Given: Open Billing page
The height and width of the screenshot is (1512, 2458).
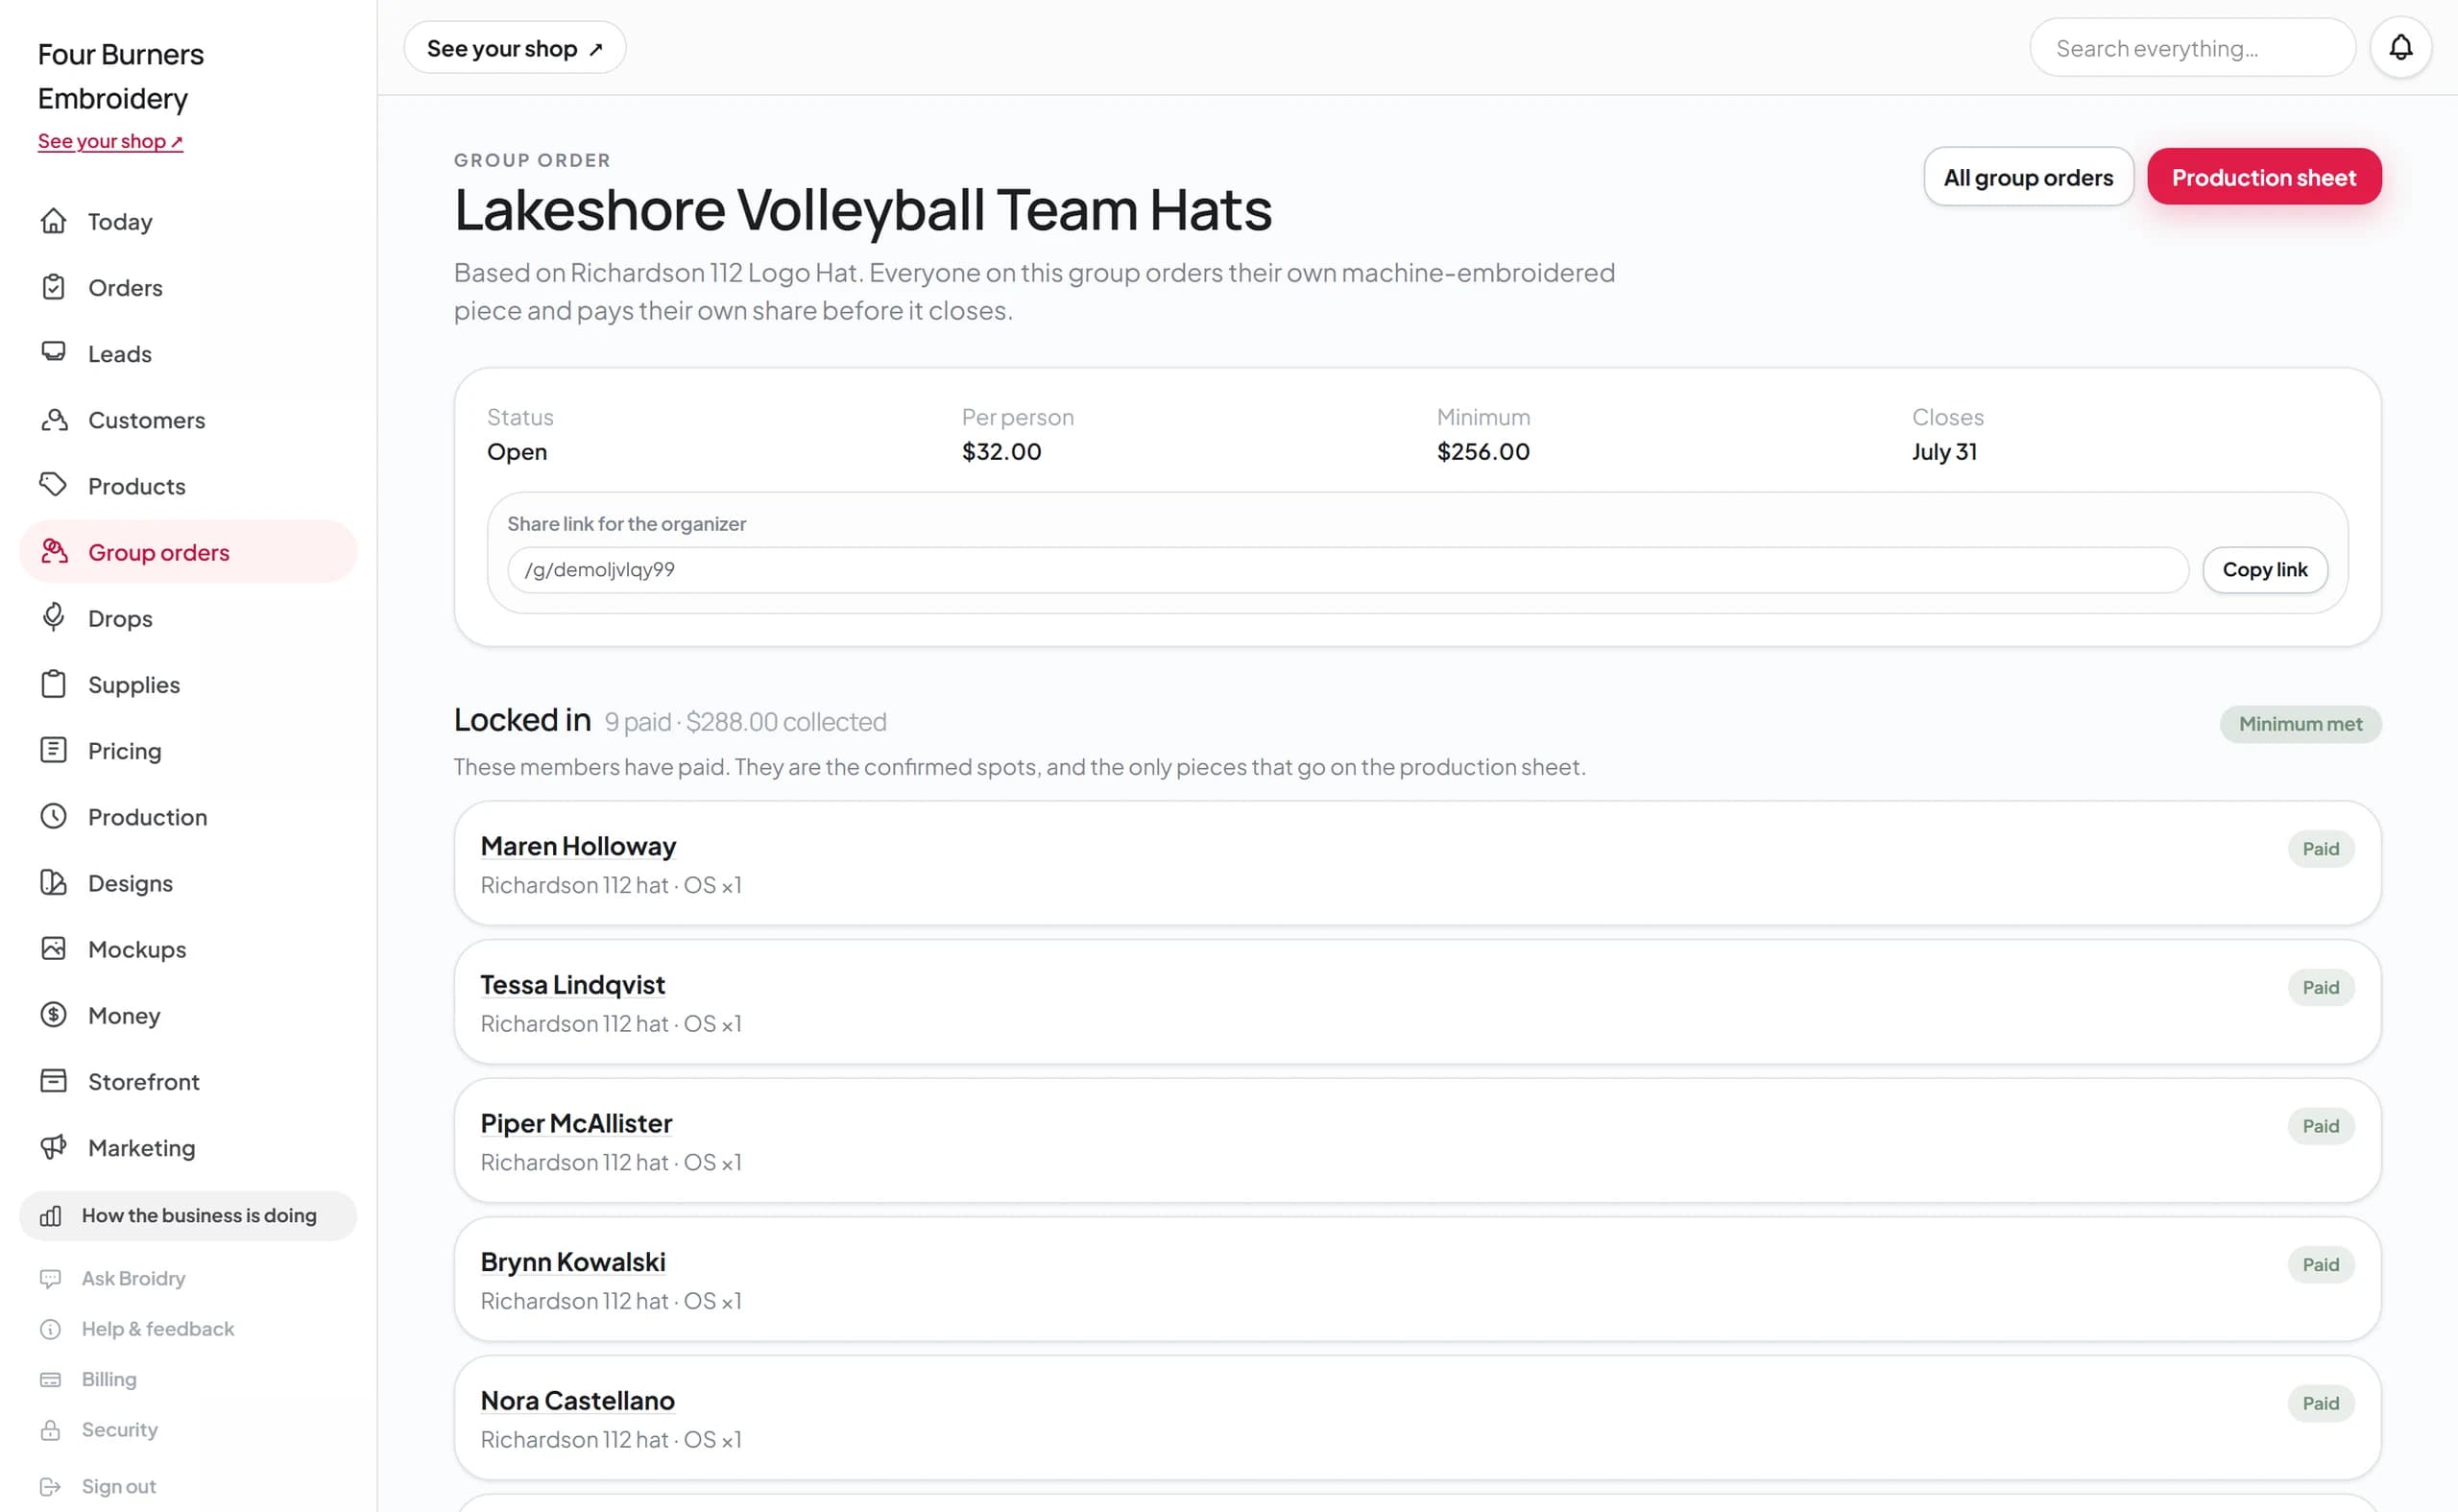Looking at the screenshot, I should pos(188,1379).
